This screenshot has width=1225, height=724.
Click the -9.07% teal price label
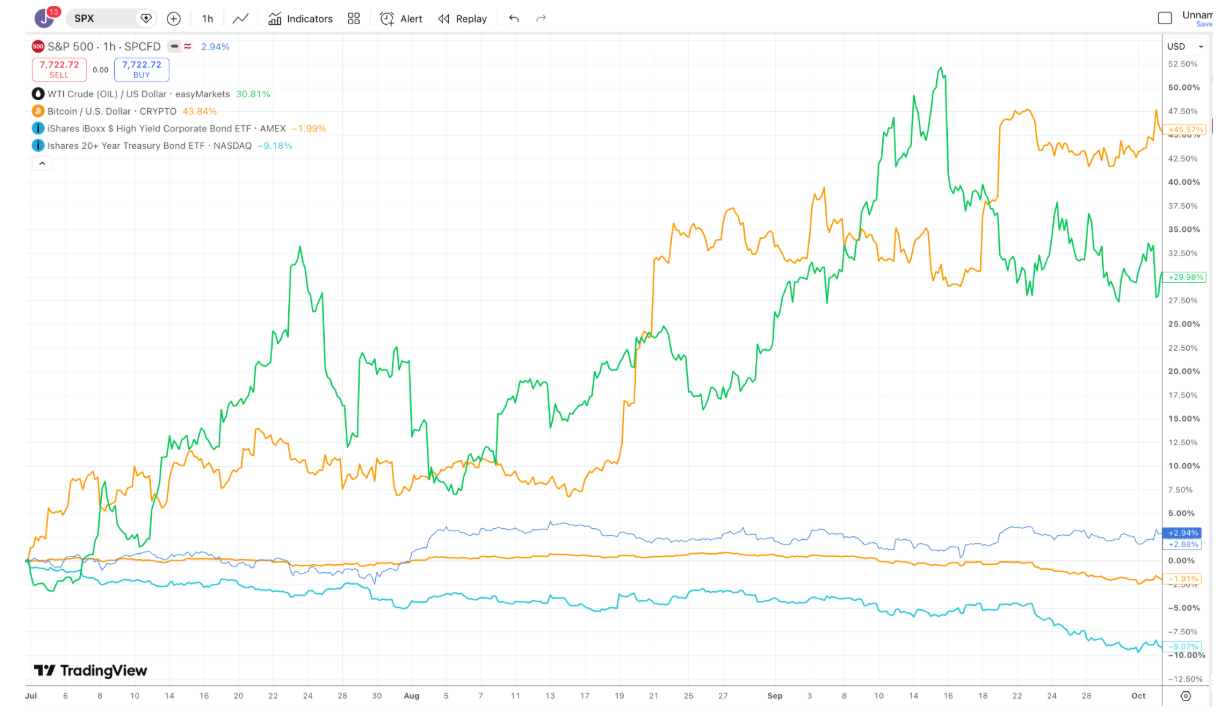pos(1183,646)
